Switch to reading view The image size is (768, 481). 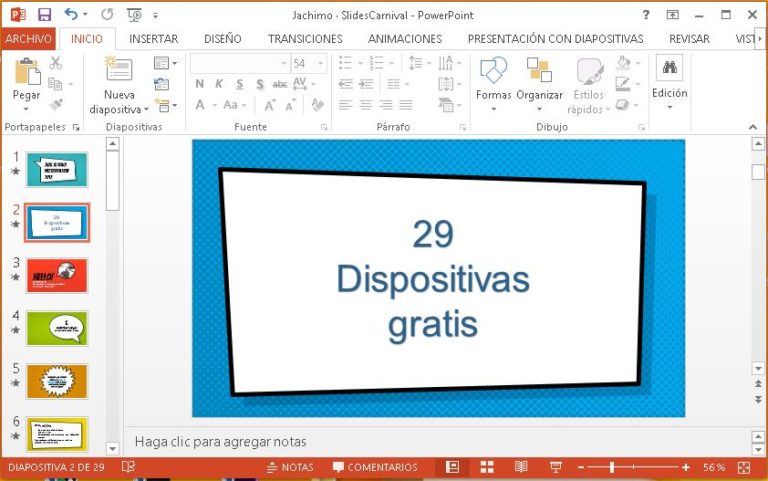click(x=521, y=467)
